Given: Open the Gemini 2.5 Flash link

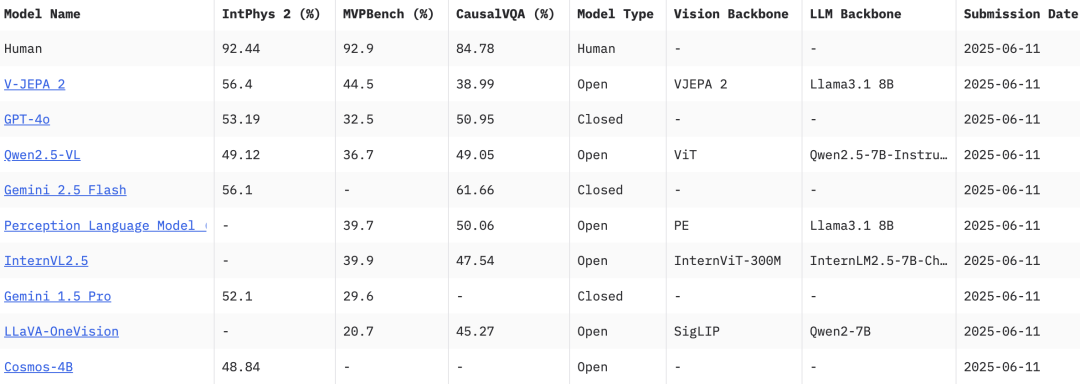Looking at the screenshot, I should [x=65, y=190].
